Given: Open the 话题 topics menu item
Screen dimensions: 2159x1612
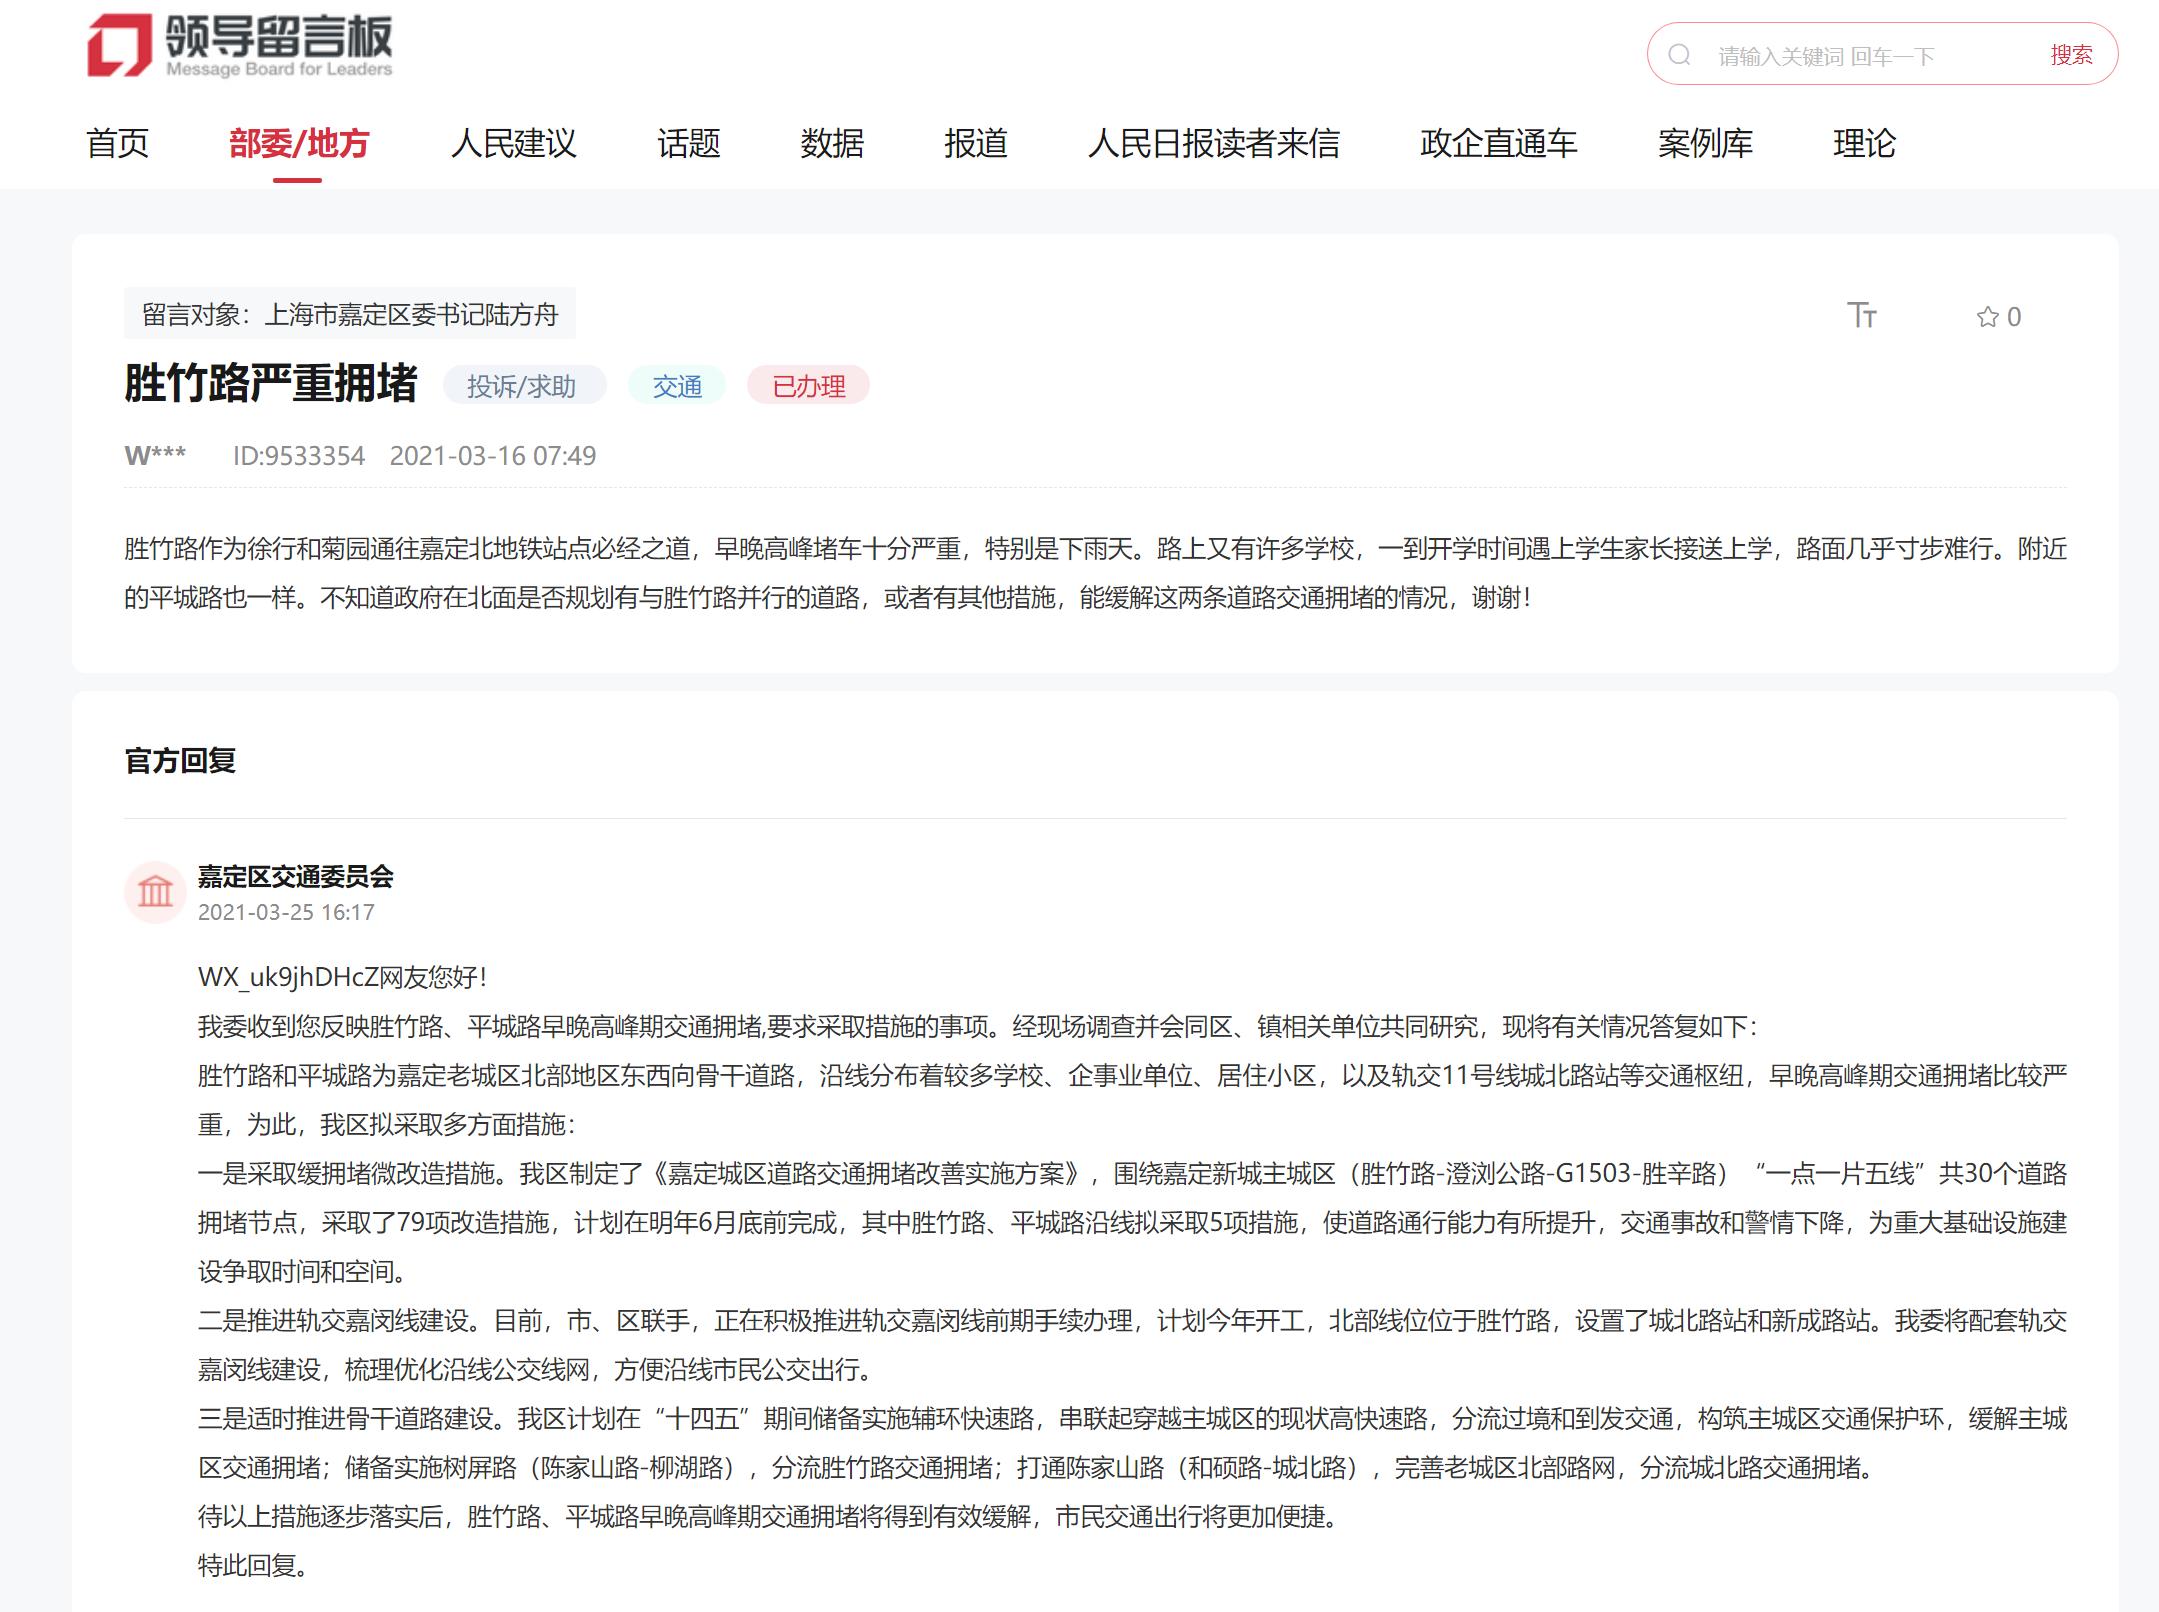Looking at the screenshot, I should point(688,143).
